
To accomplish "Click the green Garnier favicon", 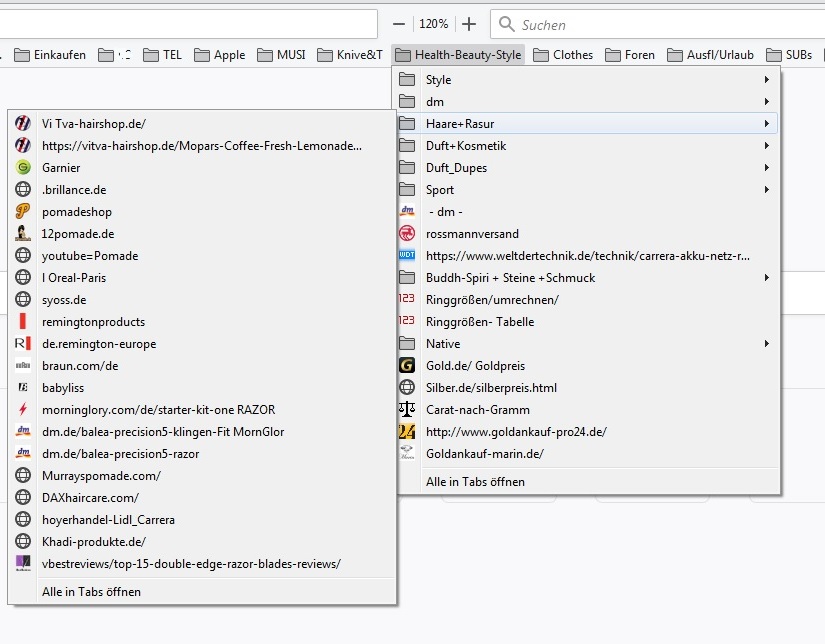I will click(23, 168).
